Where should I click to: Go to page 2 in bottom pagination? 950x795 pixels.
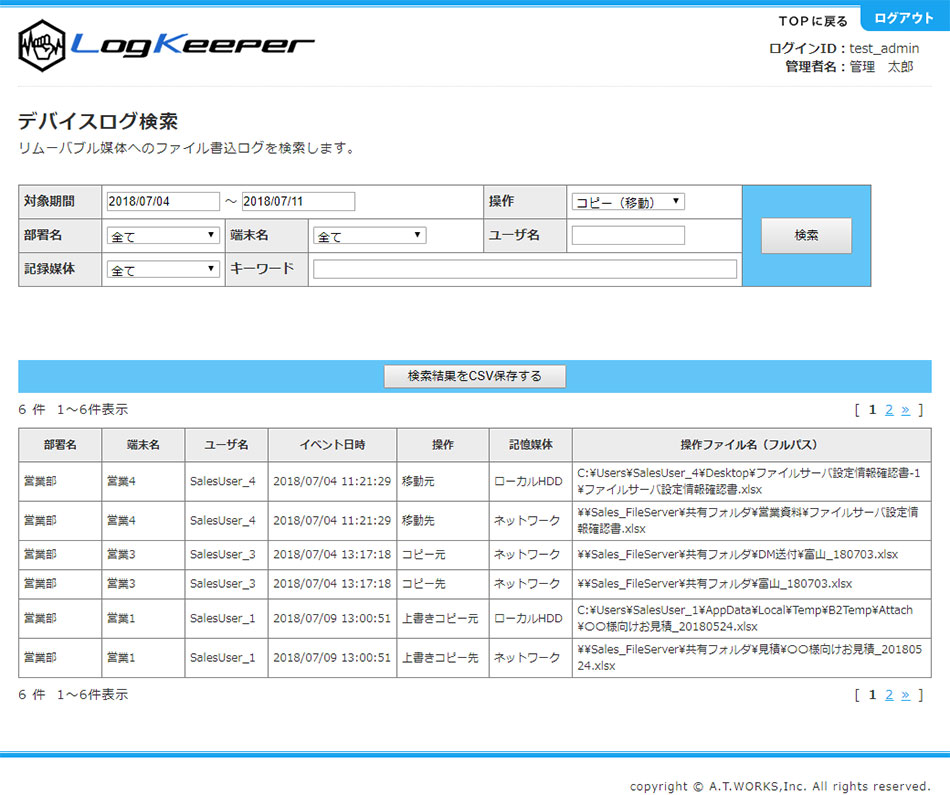(x=888, y=695)
